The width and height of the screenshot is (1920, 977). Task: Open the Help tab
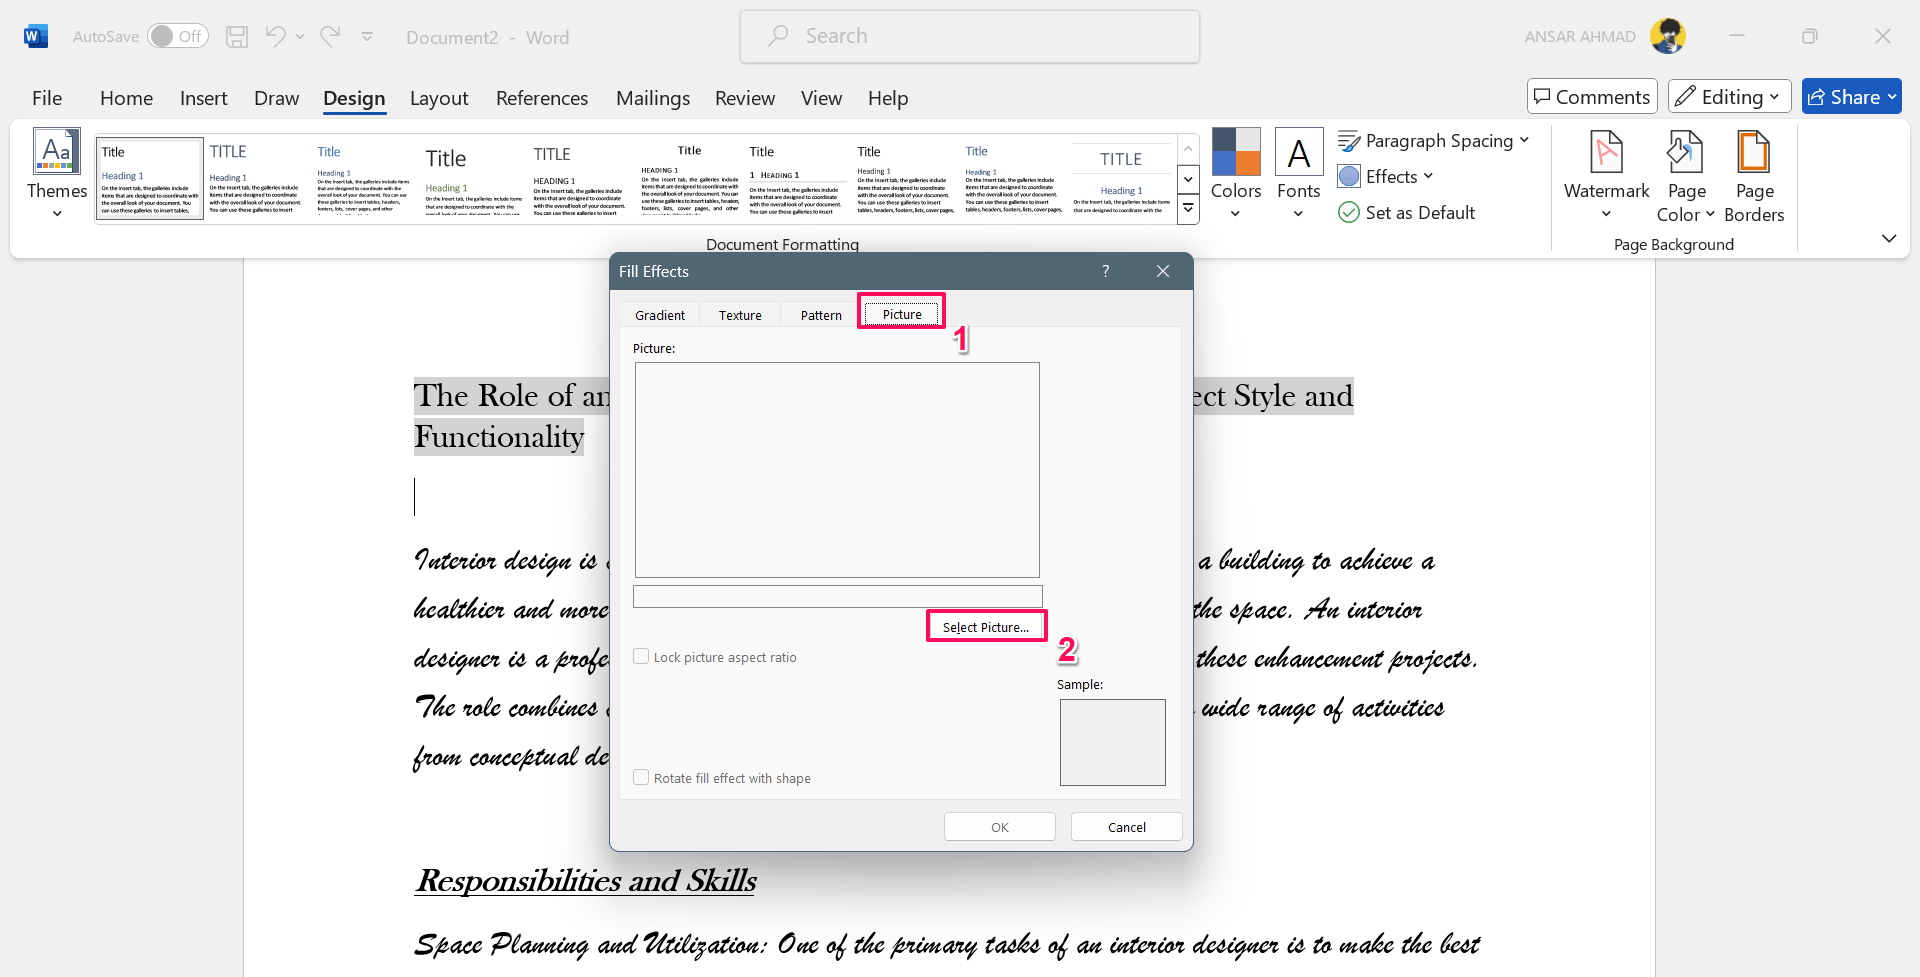tap(888, 98)
